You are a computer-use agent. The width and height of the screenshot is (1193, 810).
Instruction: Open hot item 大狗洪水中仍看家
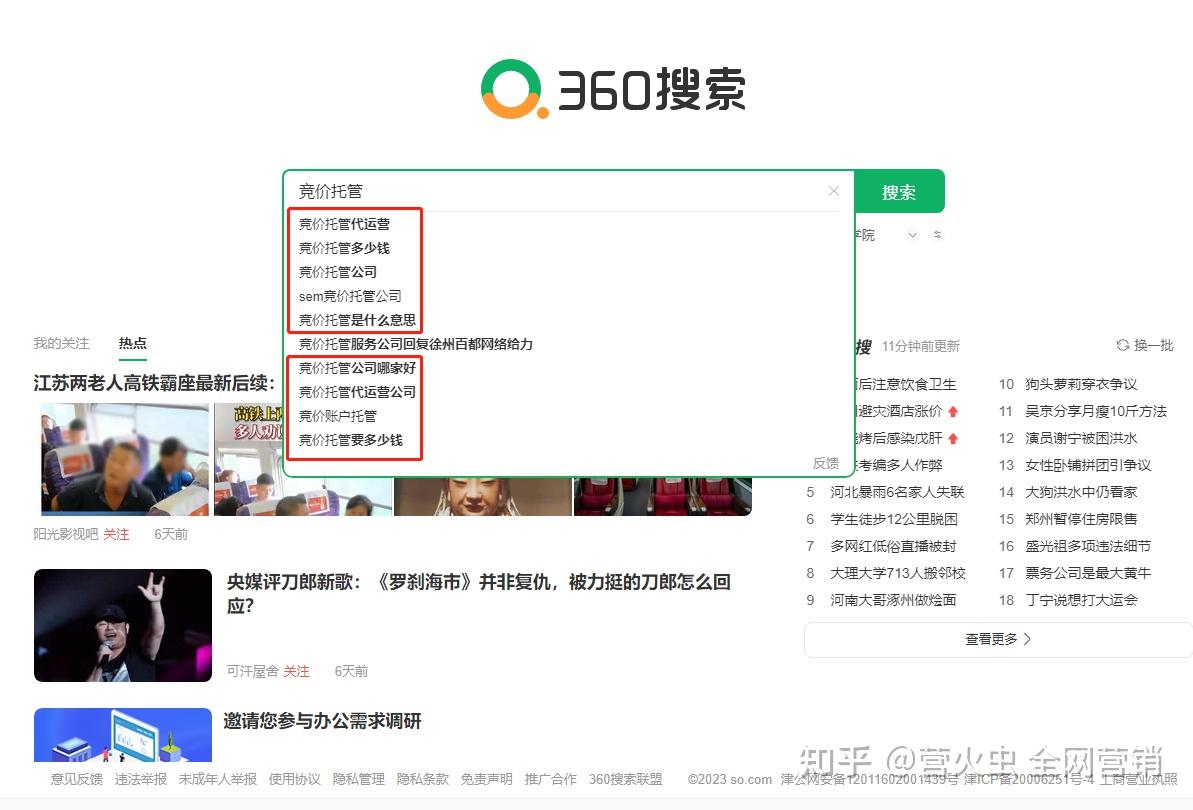click(1080, 492)
